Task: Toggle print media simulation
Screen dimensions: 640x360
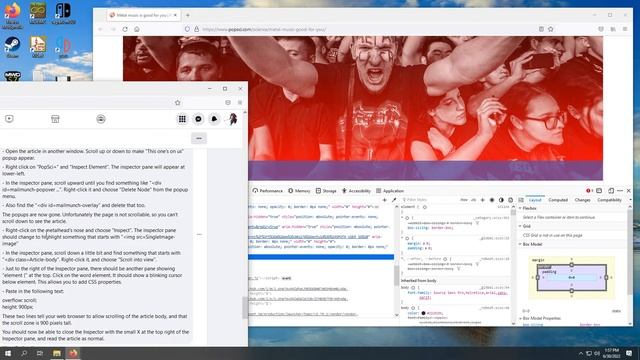Action: click(511, 200)
